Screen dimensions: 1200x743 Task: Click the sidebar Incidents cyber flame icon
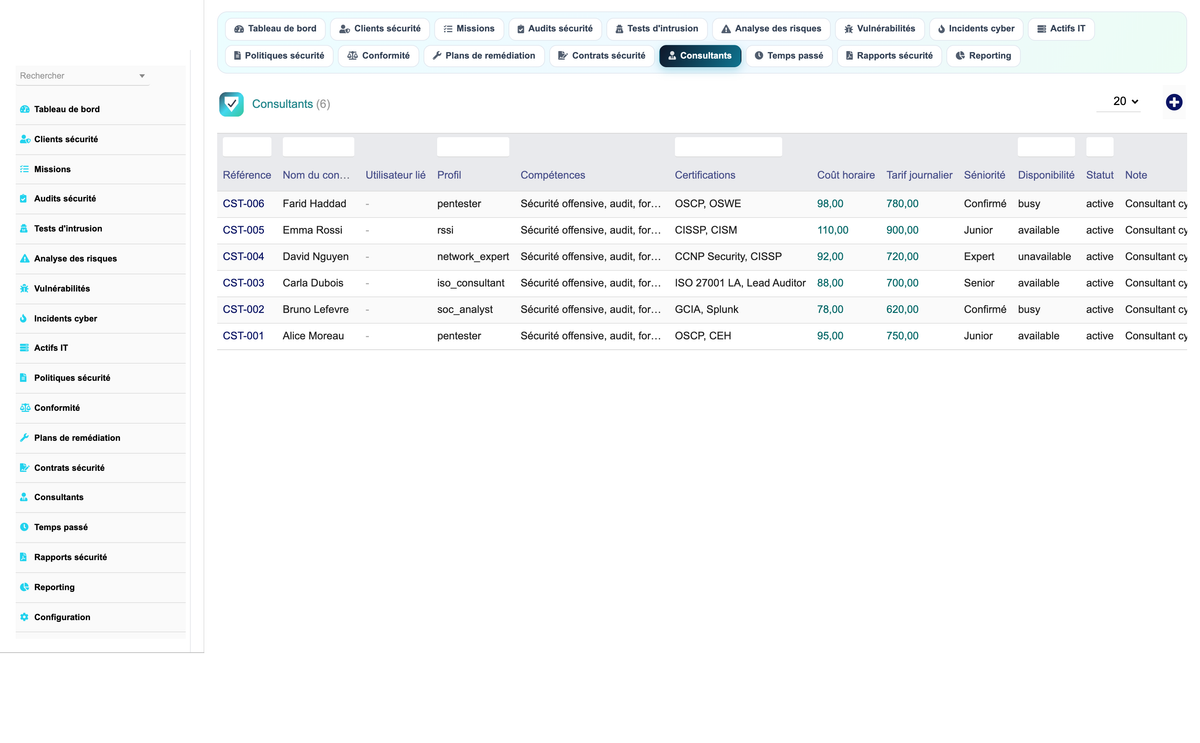click(24, 319)
